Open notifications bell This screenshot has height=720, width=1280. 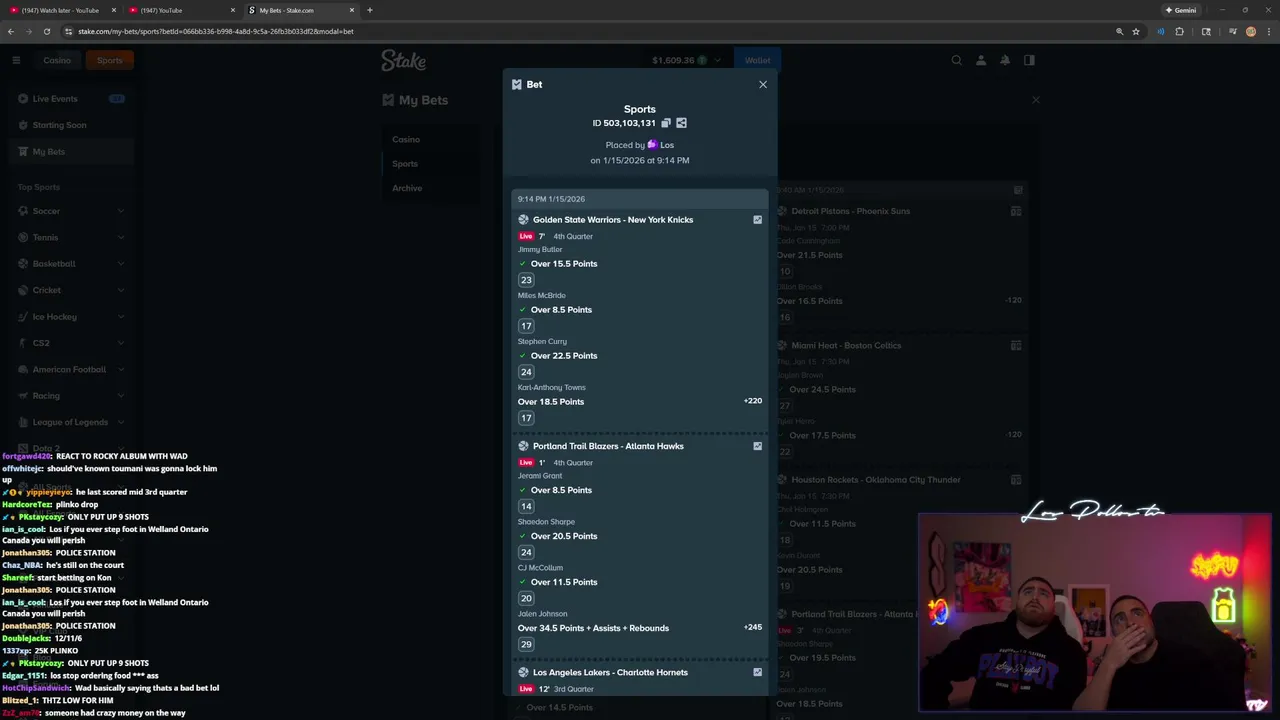(x=1005, y=60)
